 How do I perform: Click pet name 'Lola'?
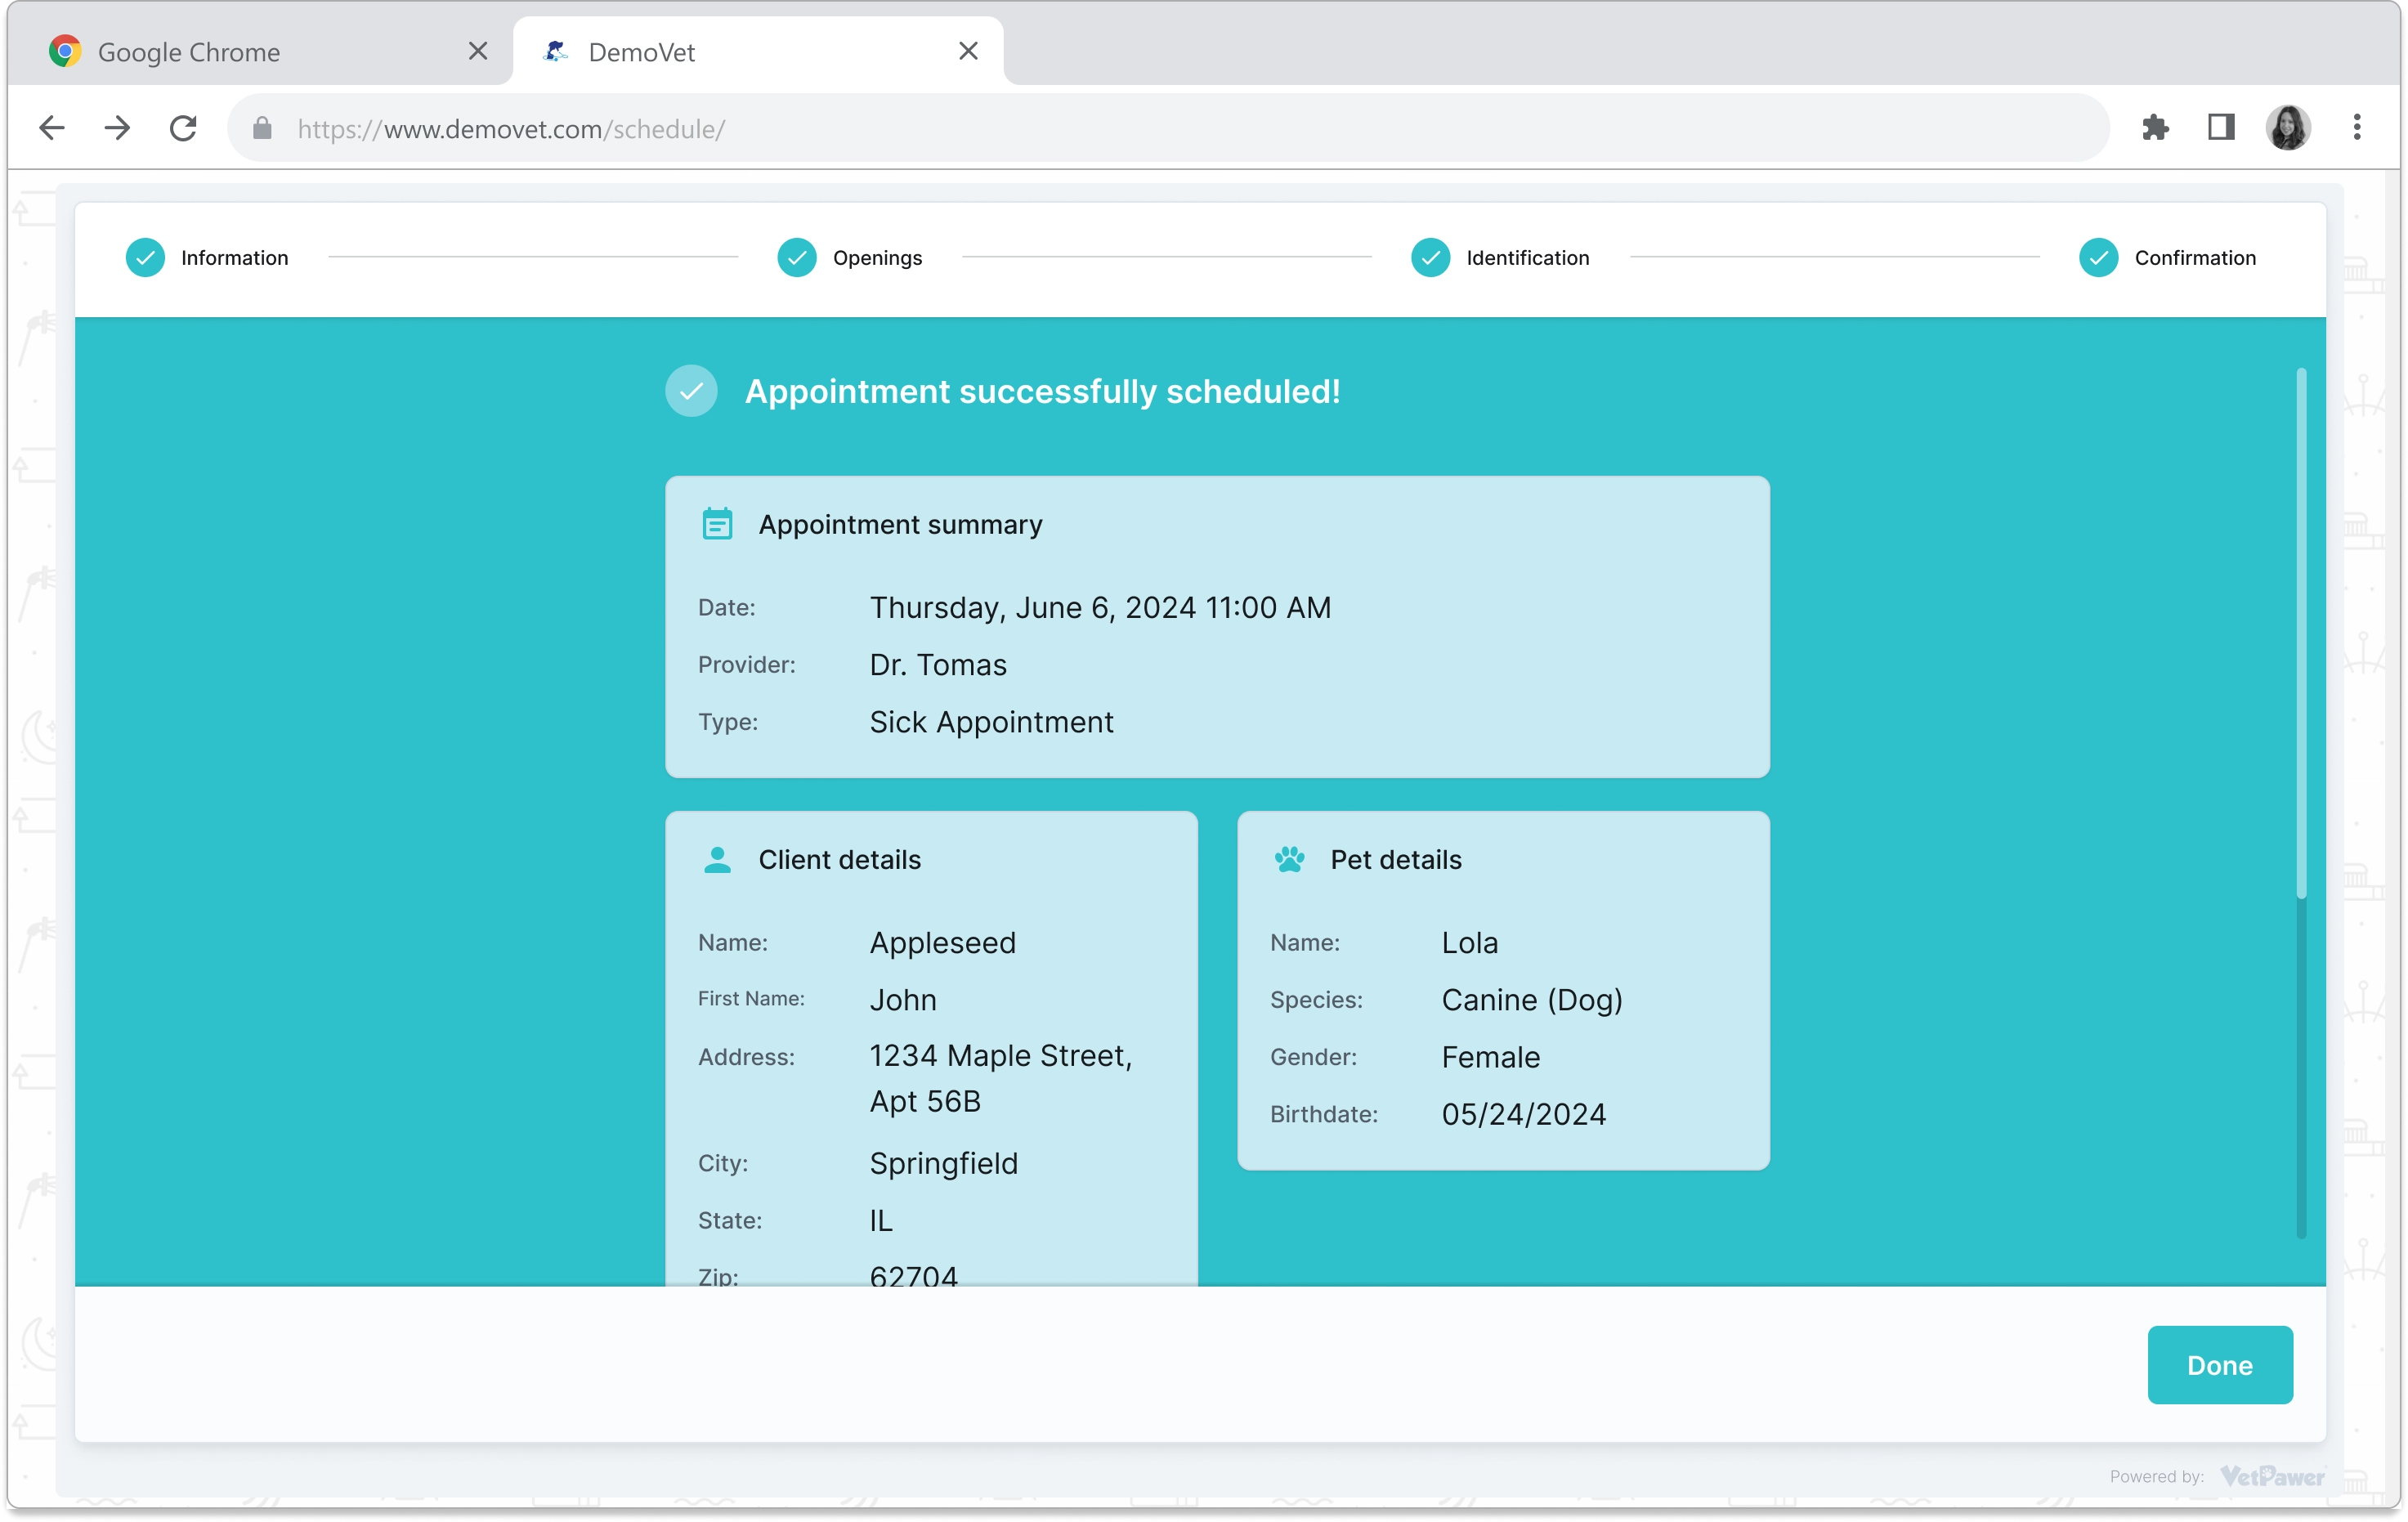(1469, 943)
